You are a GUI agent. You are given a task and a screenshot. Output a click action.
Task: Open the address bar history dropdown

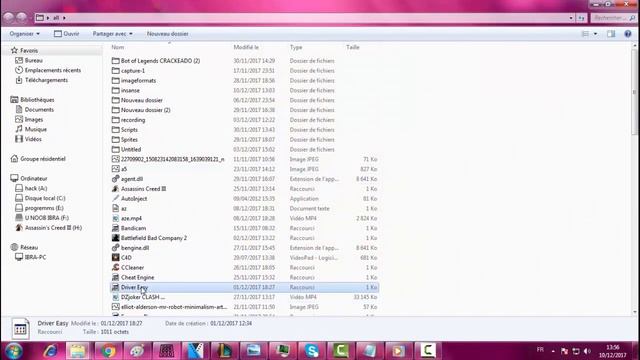(x=571, y=18)
